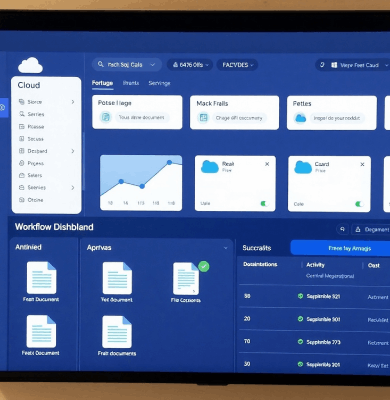
Task: Click the circular icon at the left edge tab
Action: point(2,107)
